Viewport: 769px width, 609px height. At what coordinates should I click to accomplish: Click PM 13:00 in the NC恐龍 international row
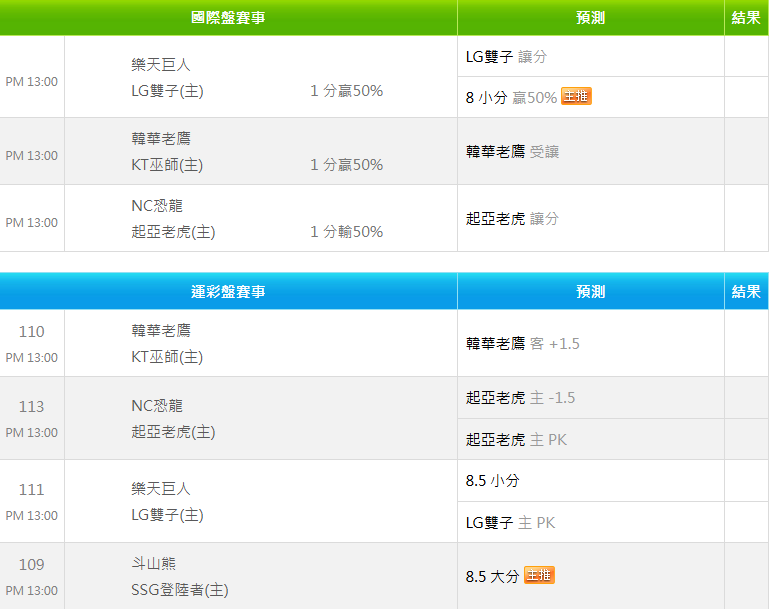pos(31,223)
